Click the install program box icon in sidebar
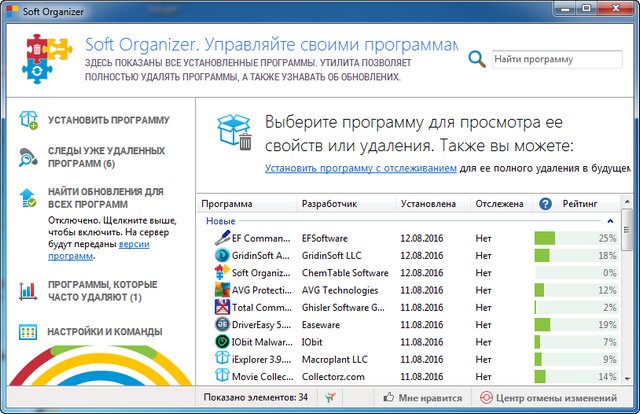 click(28, 121)
